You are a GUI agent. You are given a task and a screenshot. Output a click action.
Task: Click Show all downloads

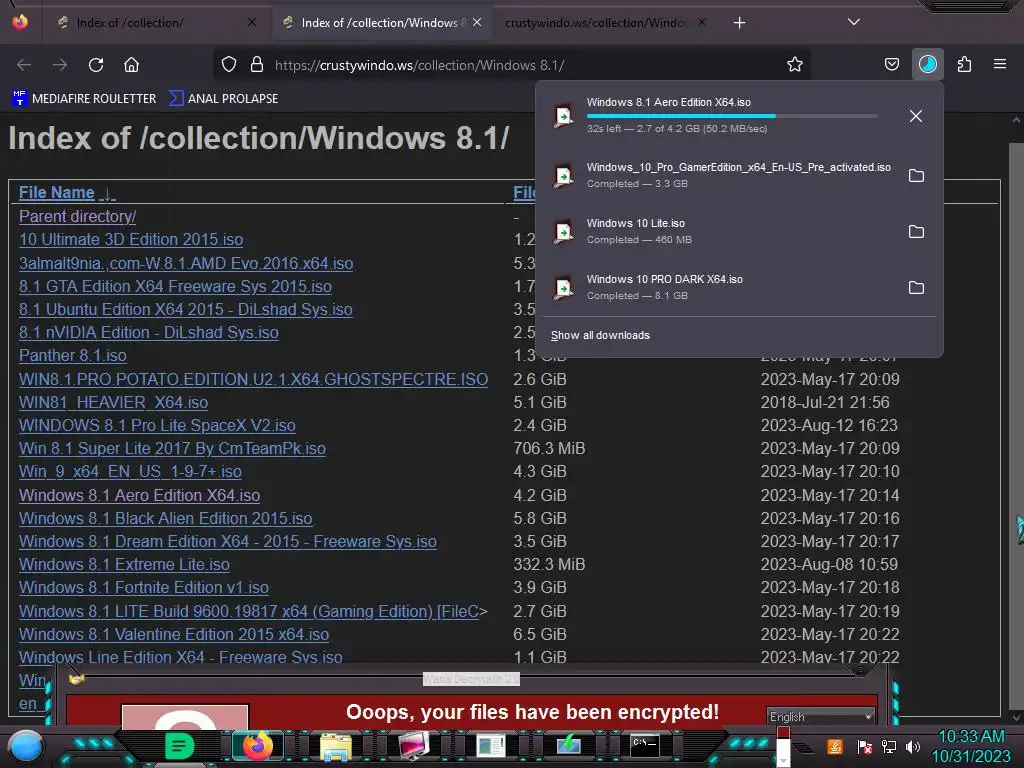[600, 336]
